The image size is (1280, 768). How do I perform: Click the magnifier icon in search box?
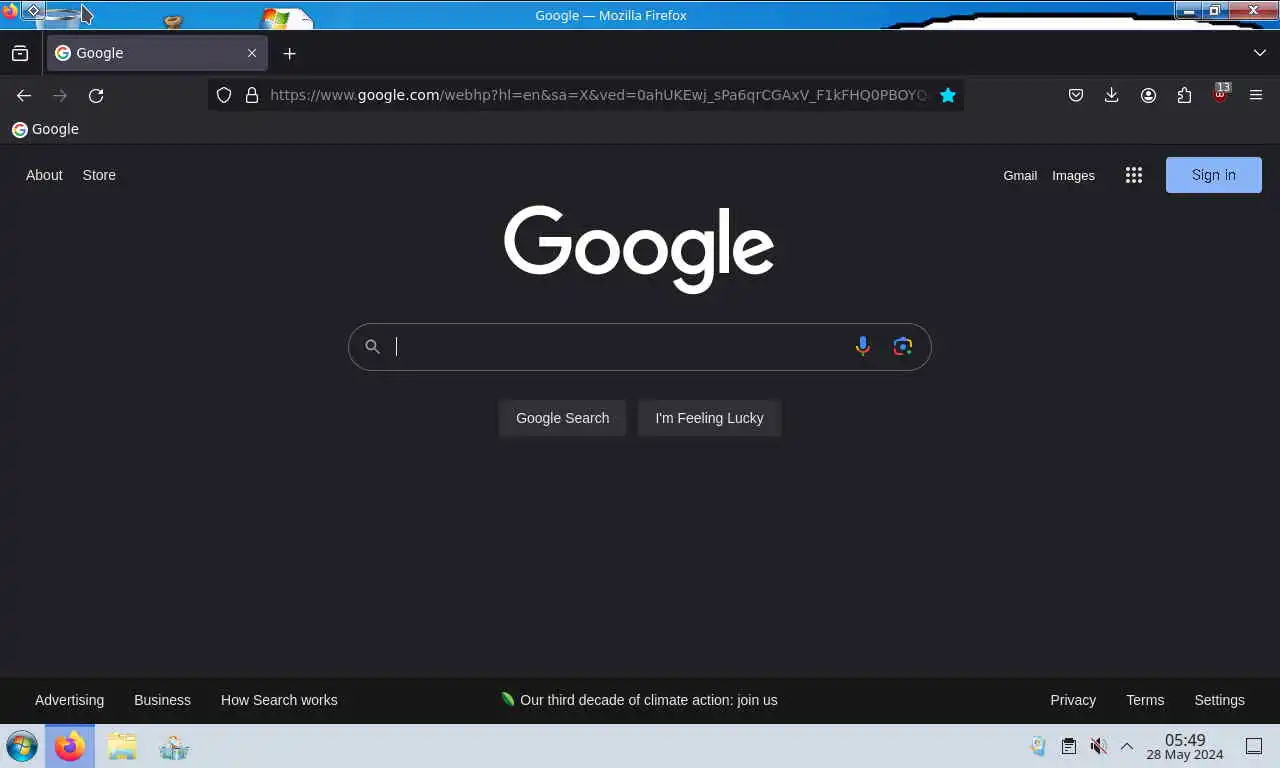372,347
